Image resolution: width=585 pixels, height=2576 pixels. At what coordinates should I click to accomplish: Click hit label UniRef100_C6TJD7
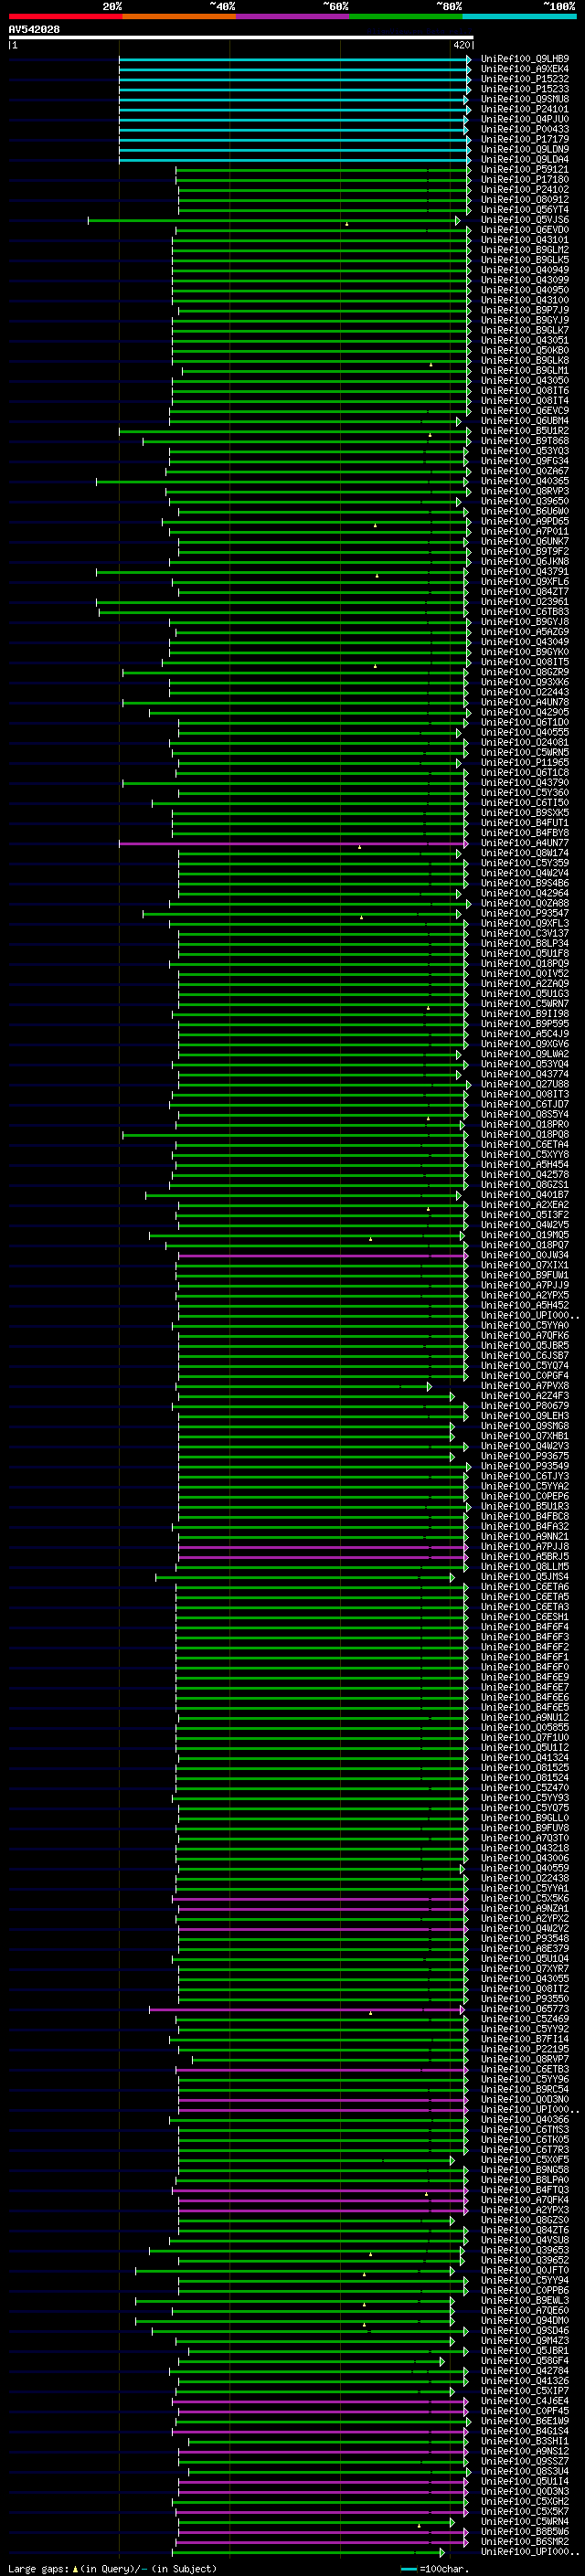(x=525, y=1104)
